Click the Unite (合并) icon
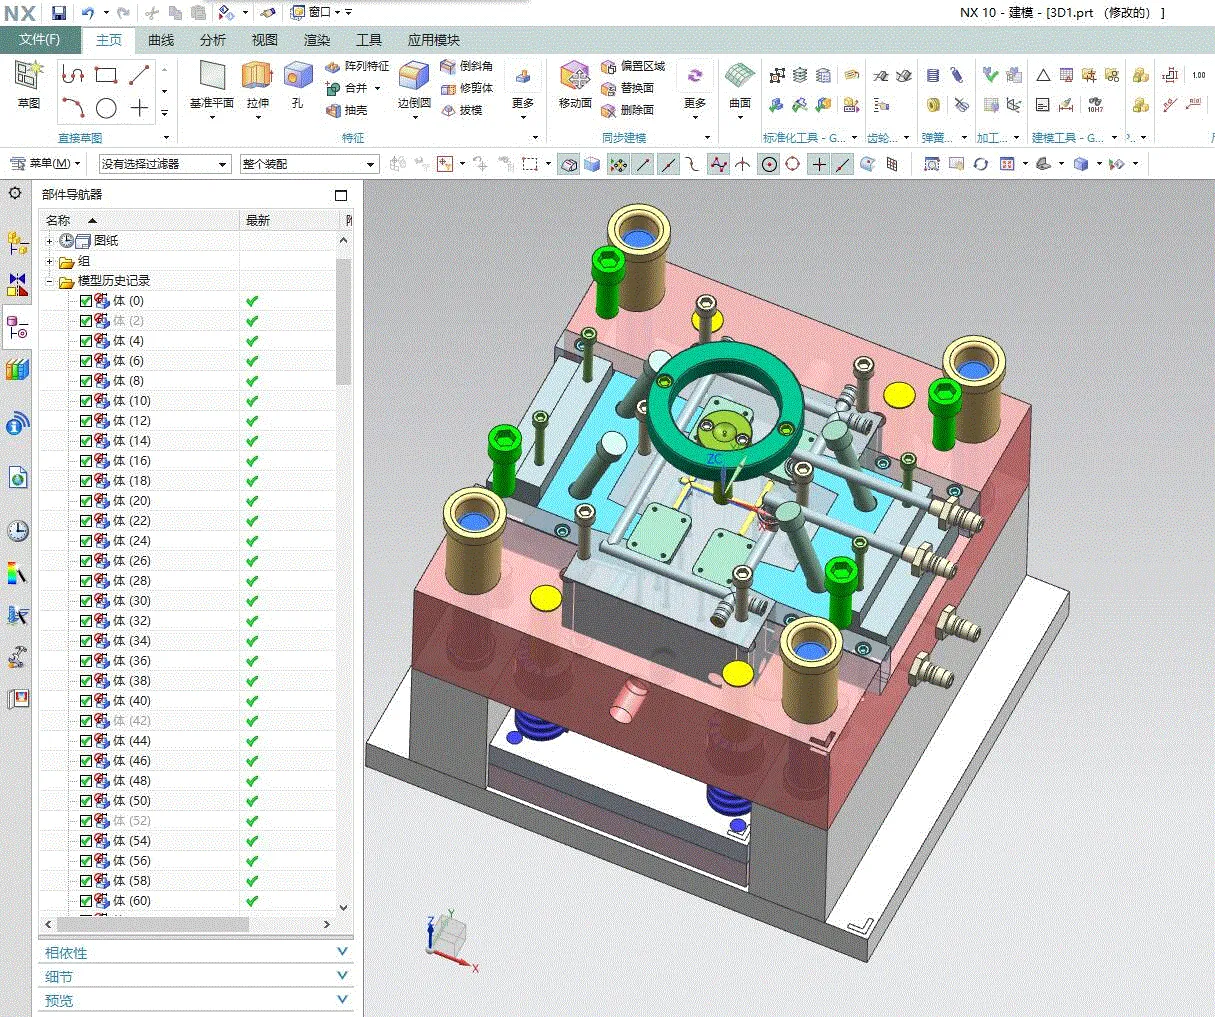1215x1017 pixels. tap(333, 88)
